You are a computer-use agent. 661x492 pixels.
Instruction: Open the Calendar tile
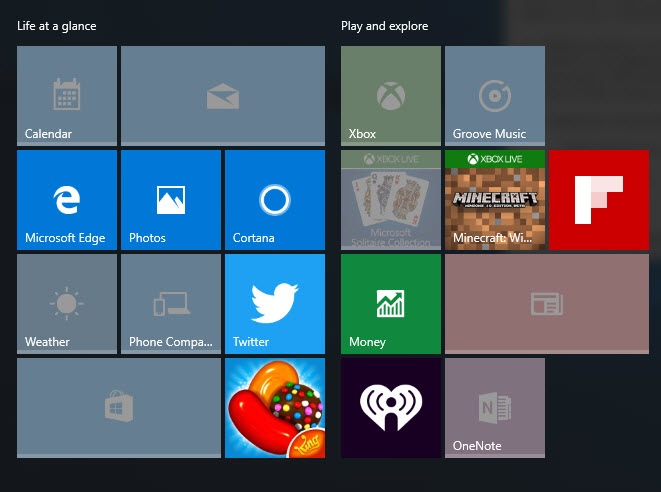(67, 96)
